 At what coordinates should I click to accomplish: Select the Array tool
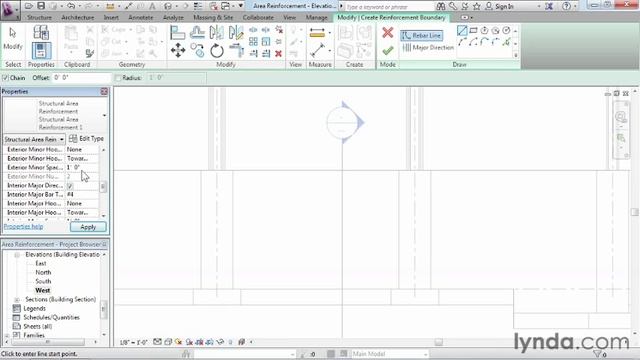pos(253,42)
